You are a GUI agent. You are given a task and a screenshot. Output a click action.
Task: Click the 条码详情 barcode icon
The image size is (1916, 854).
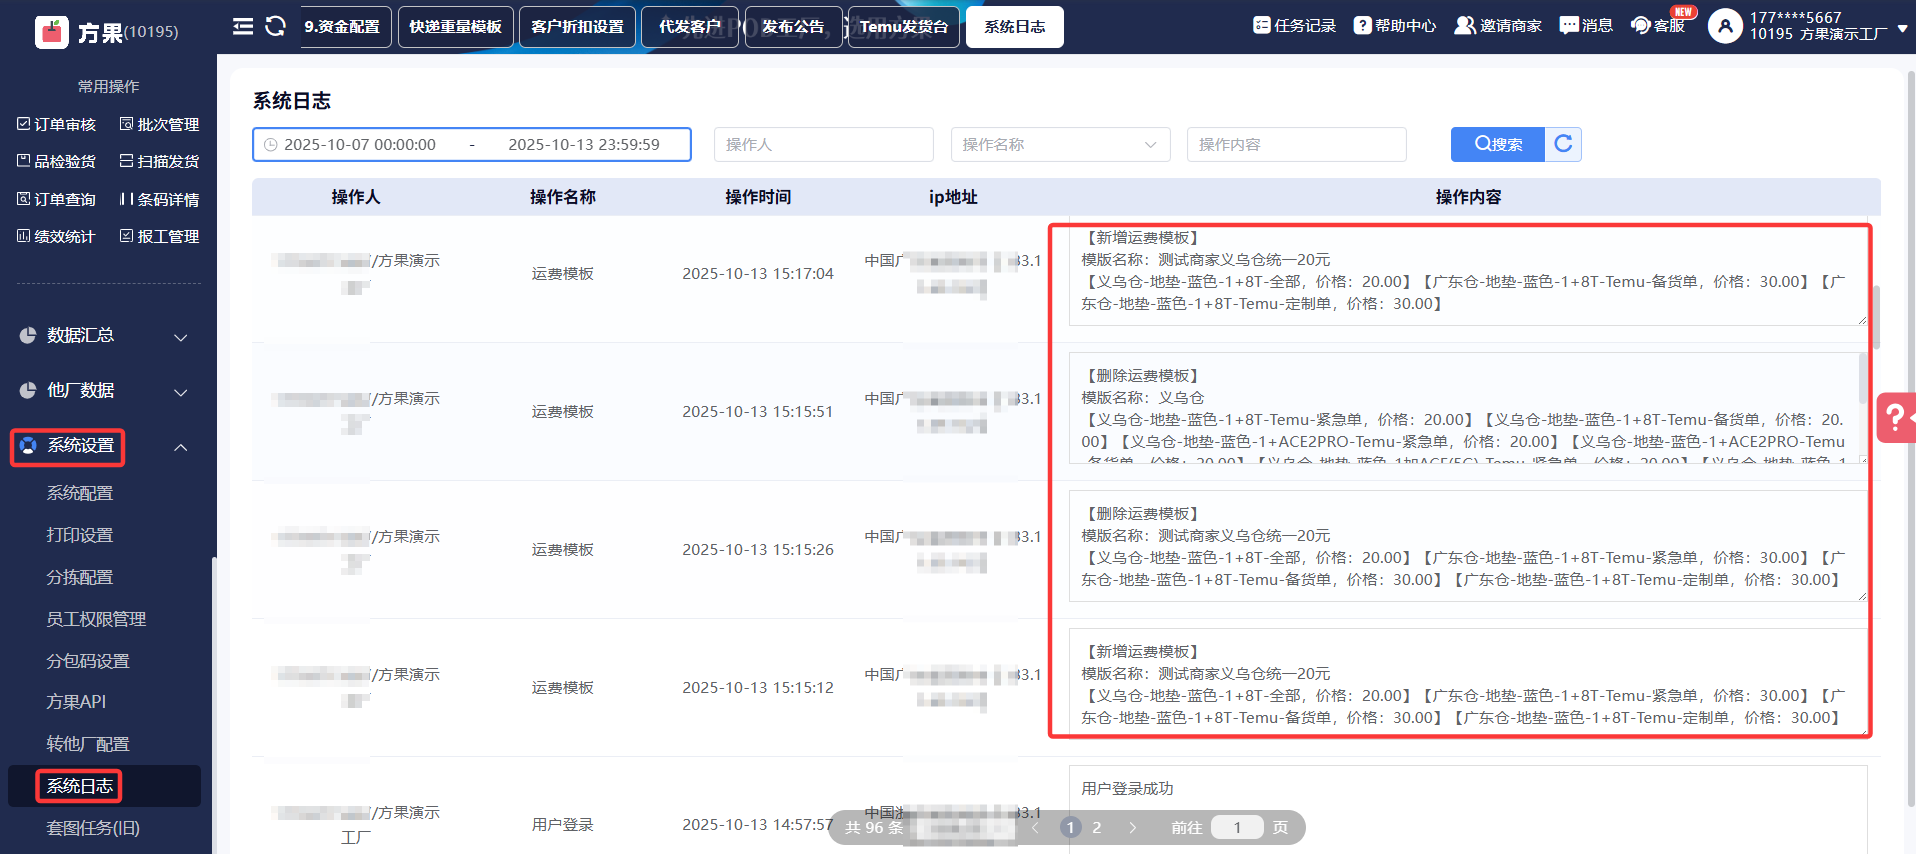(x=126, y=199)
